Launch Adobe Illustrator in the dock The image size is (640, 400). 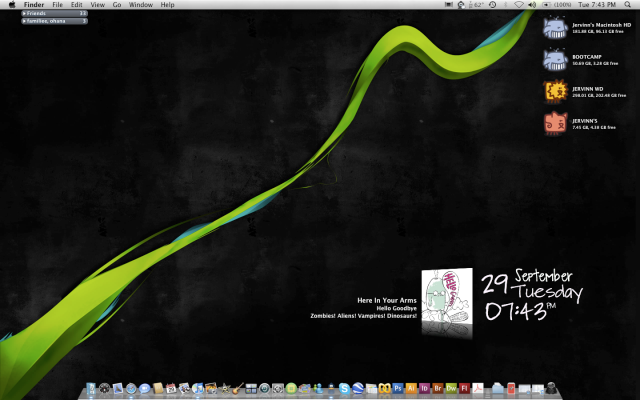point(411,387)
